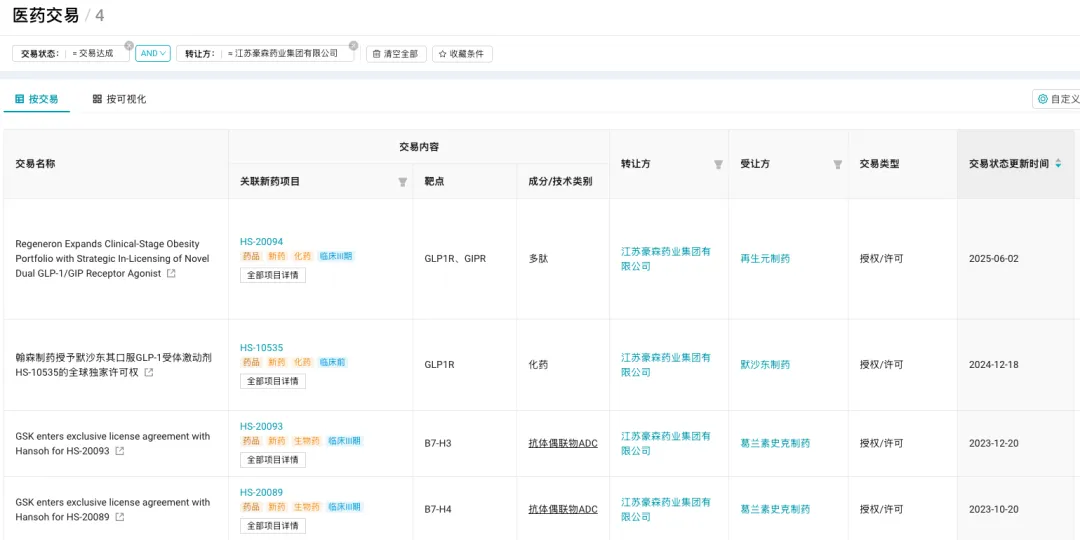Screen dimensions: 1080x540
Task: Filter the 受让方 column
Action: [x=837, y=164]
